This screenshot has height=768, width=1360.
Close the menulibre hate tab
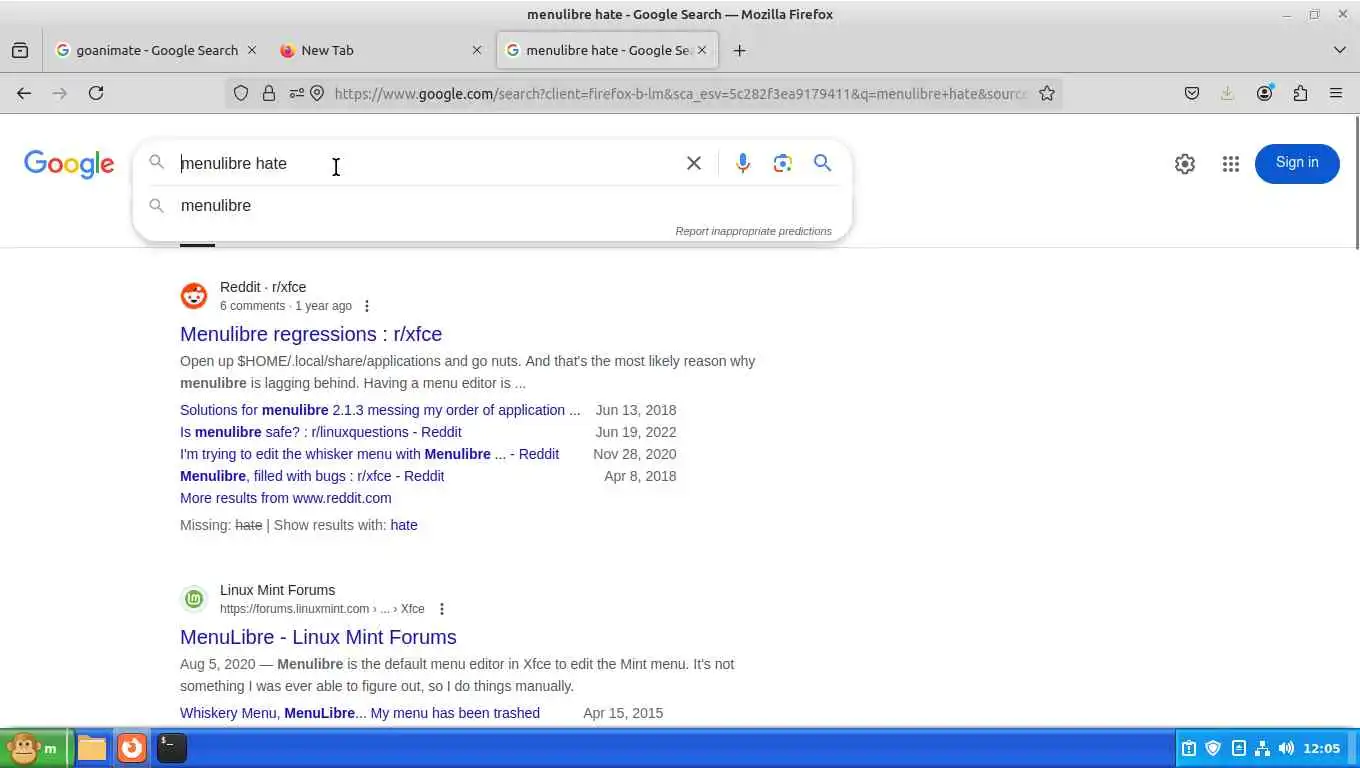[702, 50]
